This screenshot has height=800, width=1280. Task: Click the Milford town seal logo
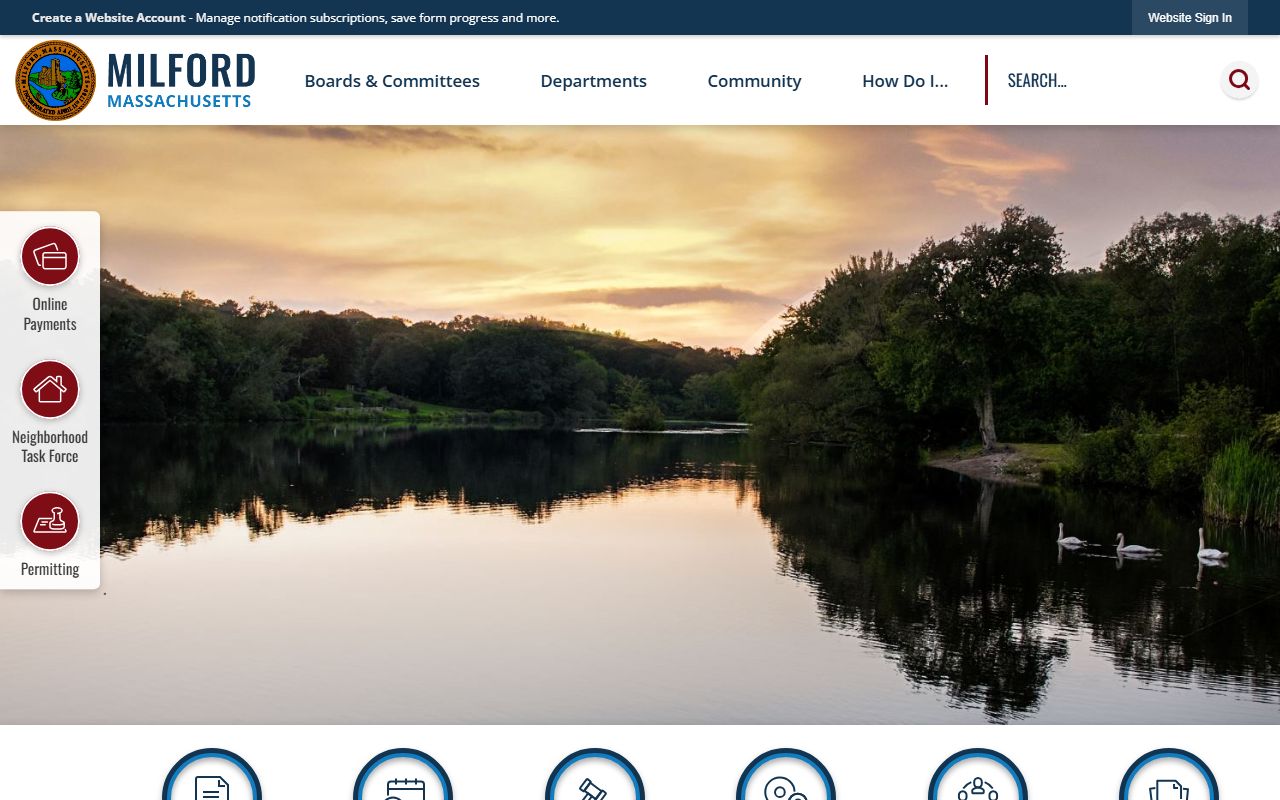[56, 80]
